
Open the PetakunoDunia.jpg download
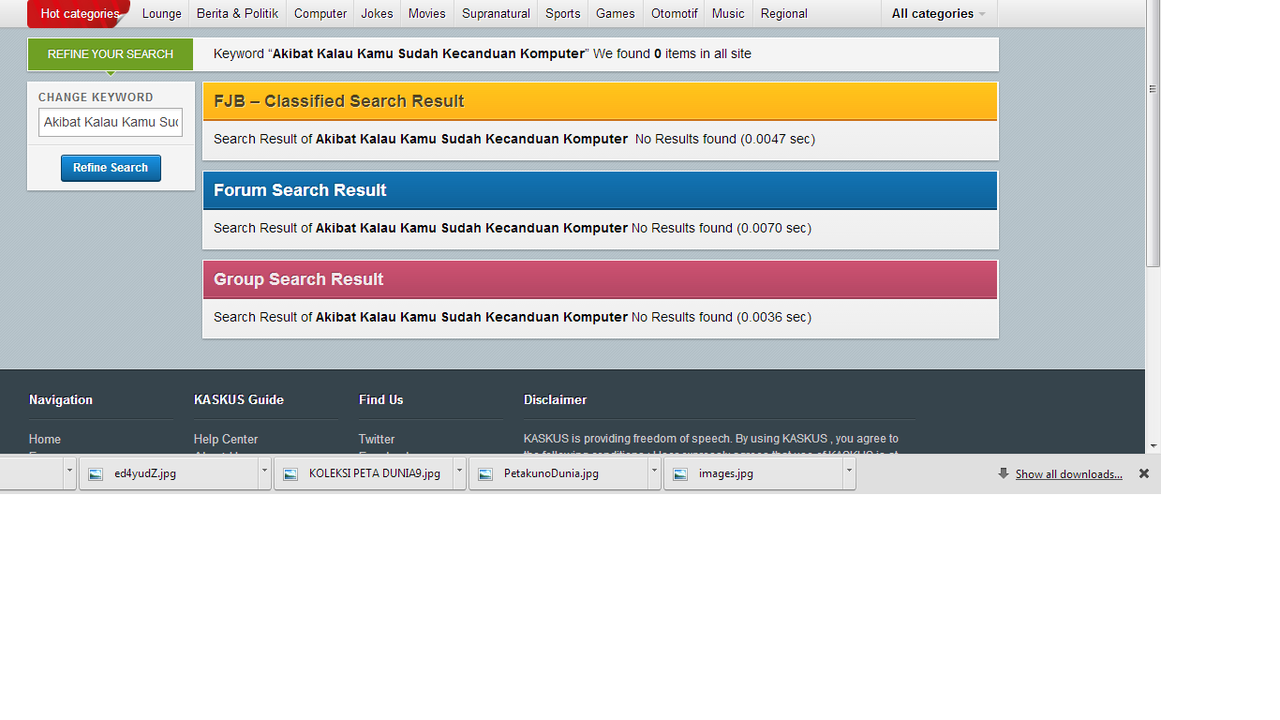558,473
